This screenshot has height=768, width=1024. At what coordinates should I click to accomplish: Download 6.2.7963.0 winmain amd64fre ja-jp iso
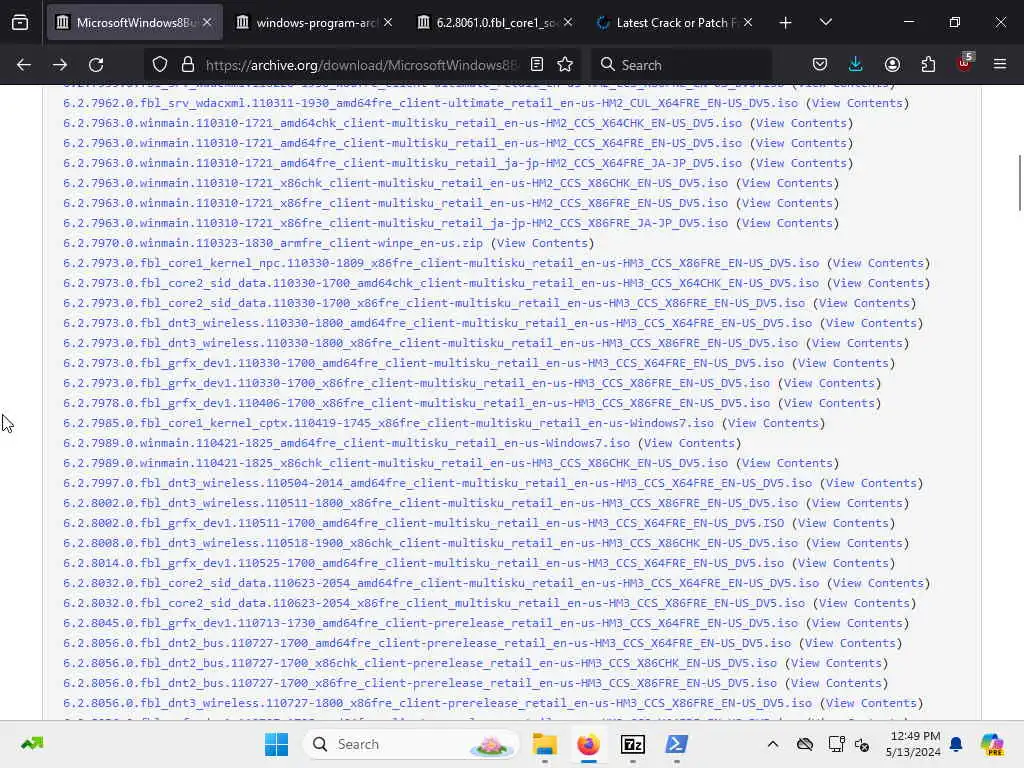point(402,163)
